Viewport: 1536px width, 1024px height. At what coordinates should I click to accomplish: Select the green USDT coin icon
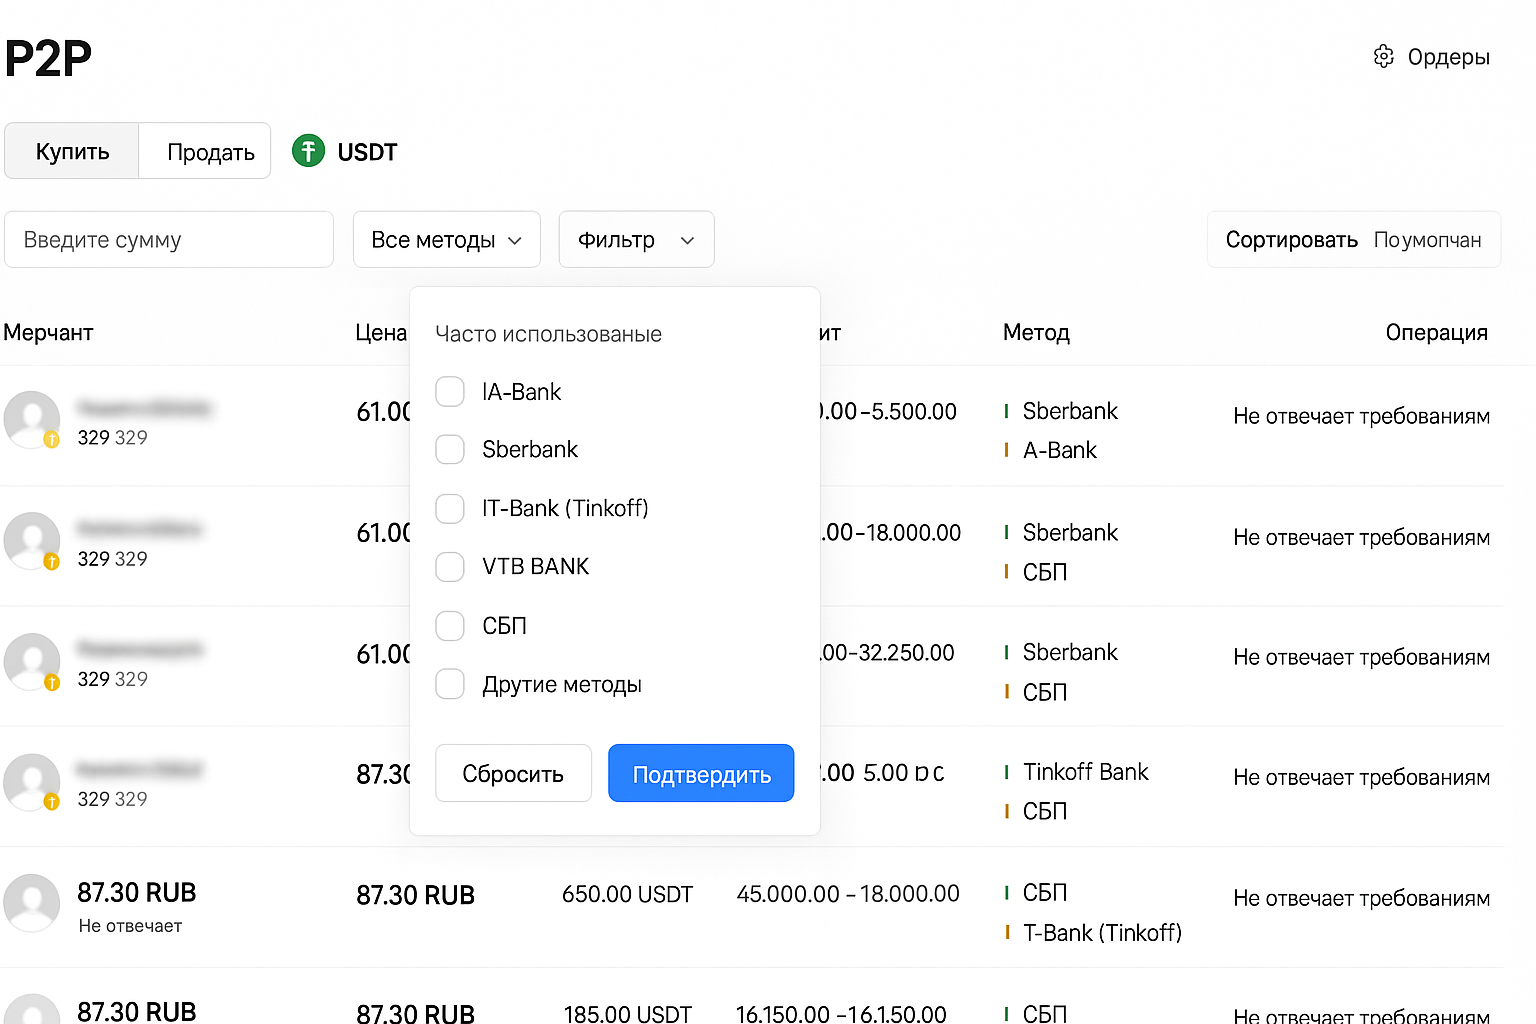coord(308,151)
